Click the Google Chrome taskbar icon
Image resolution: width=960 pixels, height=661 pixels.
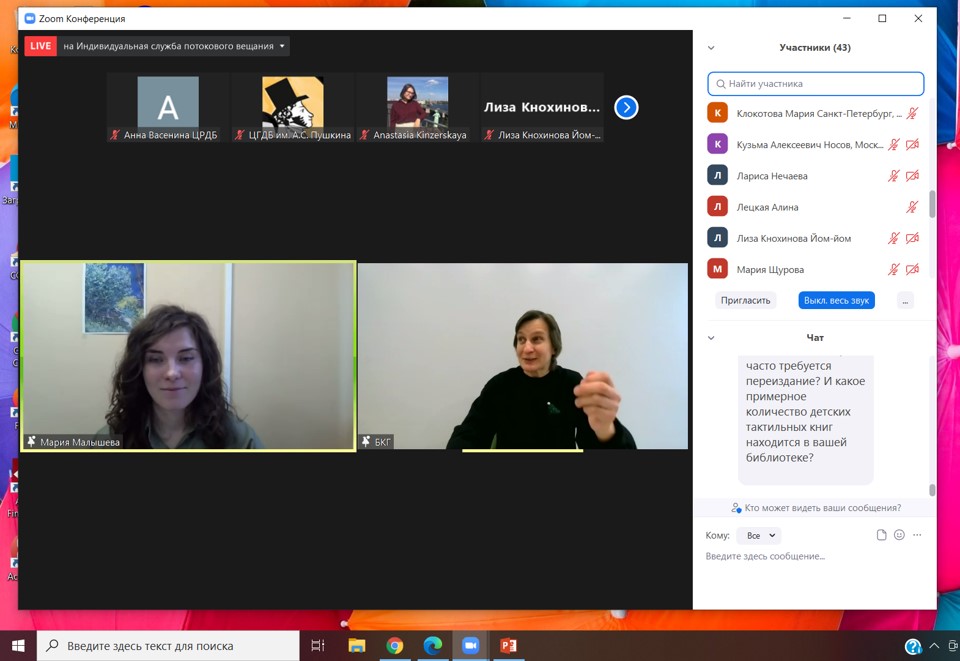point(395,645)
